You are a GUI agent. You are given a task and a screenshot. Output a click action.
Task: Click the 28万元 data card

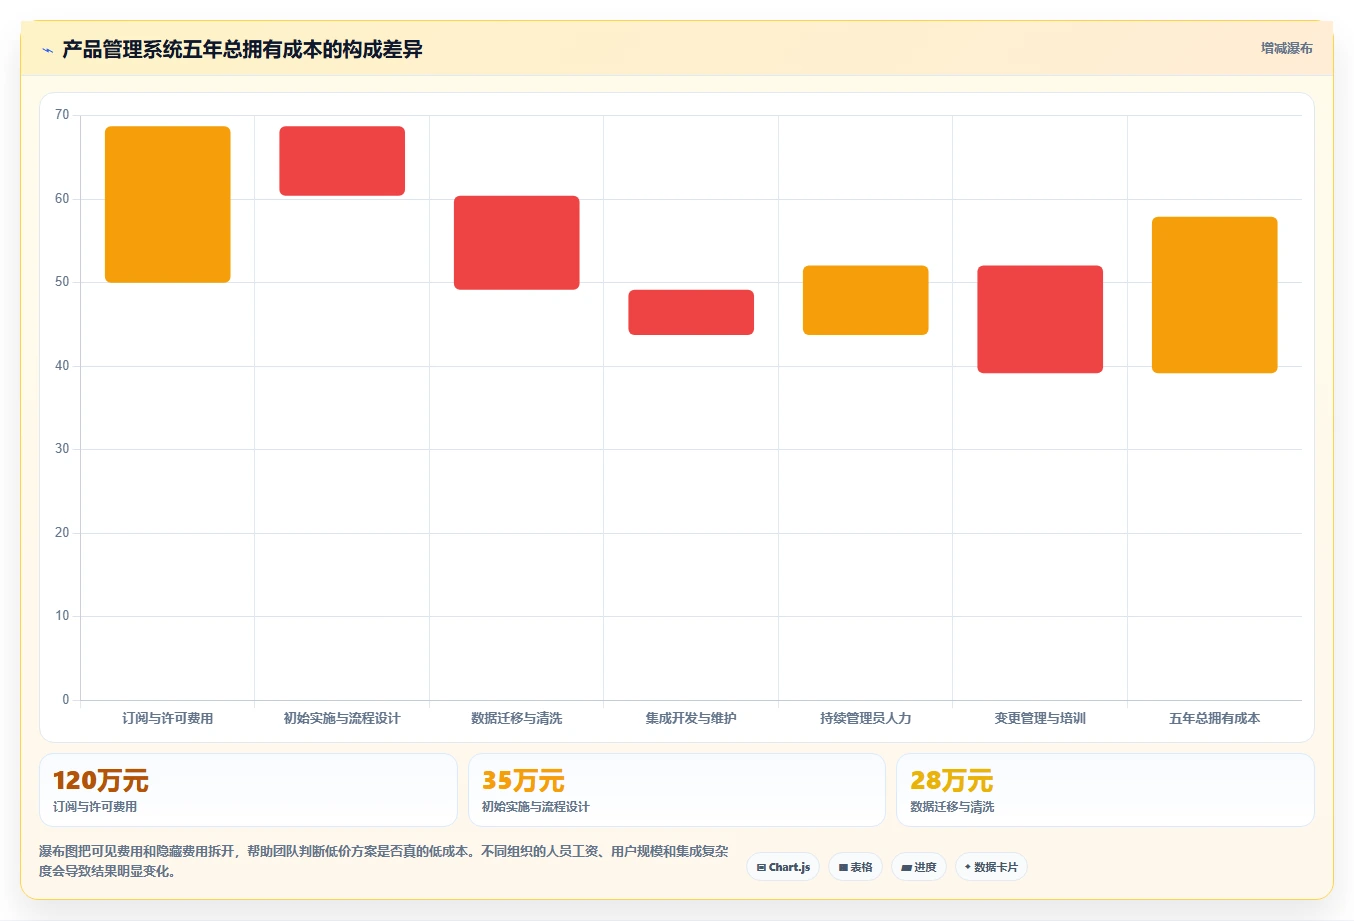pyautogui.click(x=1105, y=790)
